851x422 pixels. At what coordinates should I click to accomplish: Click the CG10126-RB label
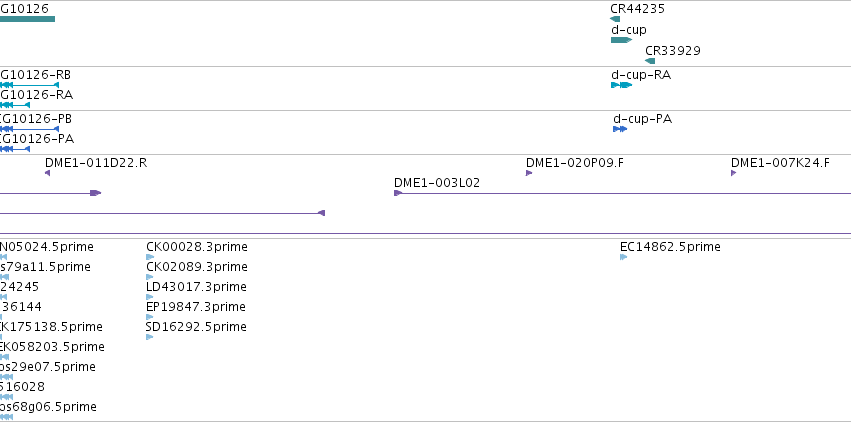pos(35,75)
